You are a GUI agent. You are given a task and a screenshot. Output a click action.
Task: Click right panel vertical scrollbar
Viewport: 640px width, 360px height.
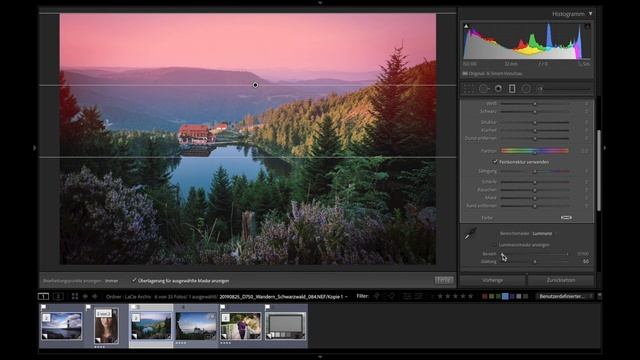click(x=599, y=170)
